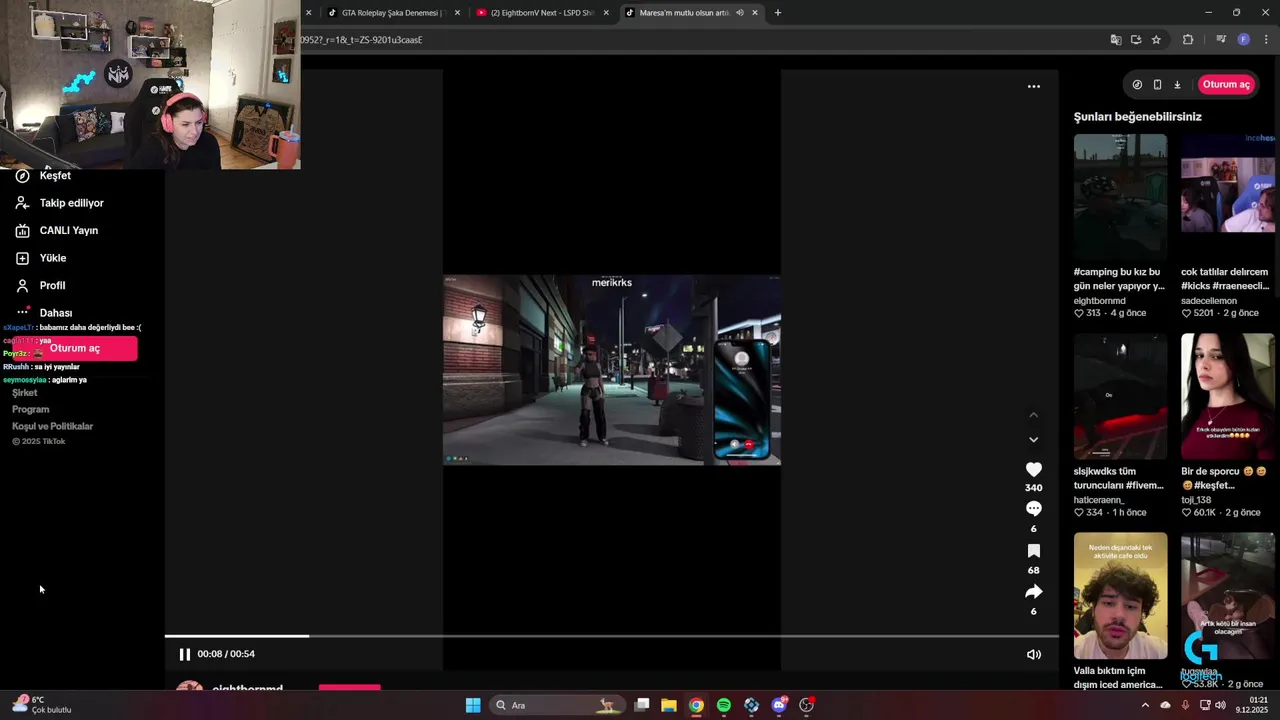Open the #camping bu kız video thumbnail
1280x720 pixels.
[x=1120, y=196]
